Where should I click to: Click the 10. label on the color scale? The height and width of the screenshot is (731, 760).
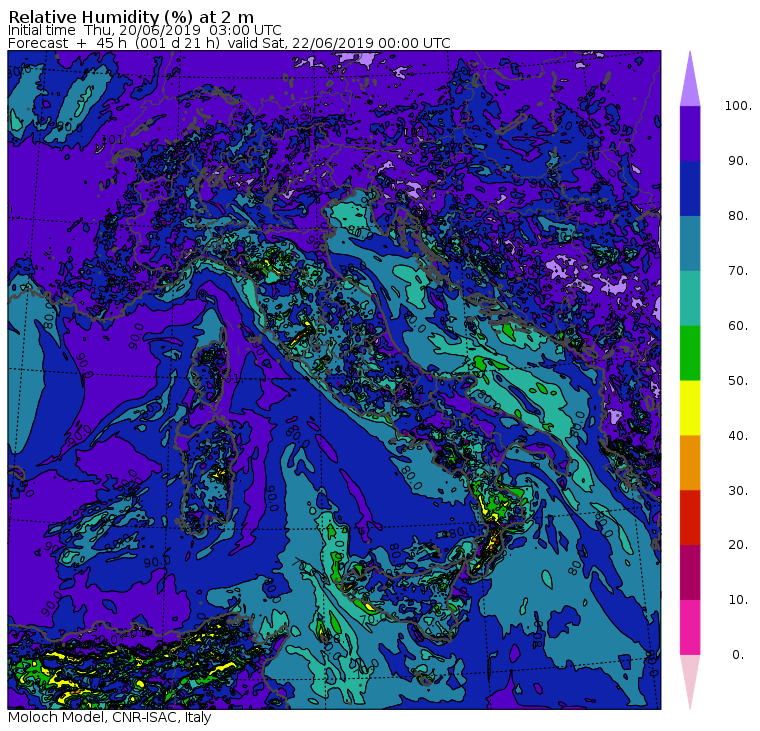click(x=738, y=600)
